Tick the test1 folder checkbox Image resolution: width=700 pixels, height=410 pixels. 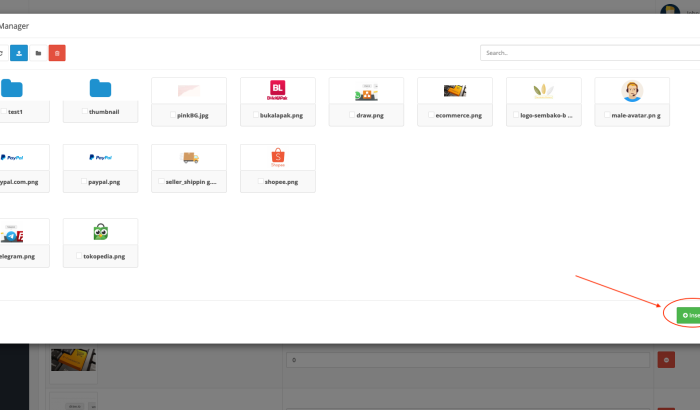pos(4,111)
